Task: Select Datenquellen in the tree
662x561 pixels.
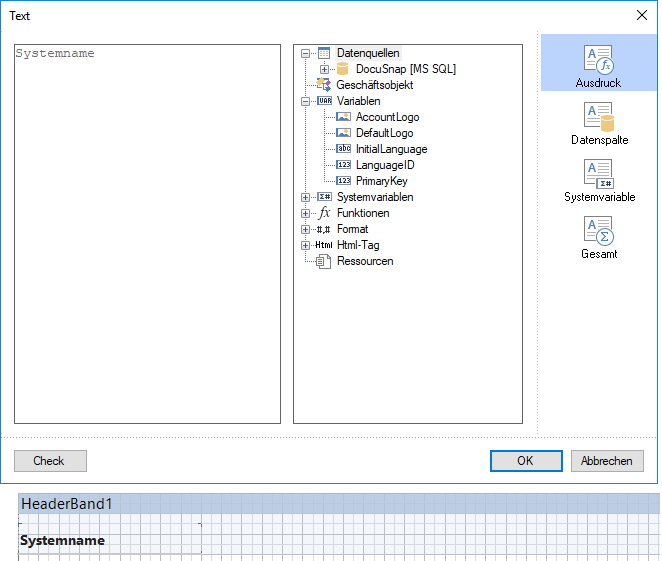Action: [x=368, y=53]
